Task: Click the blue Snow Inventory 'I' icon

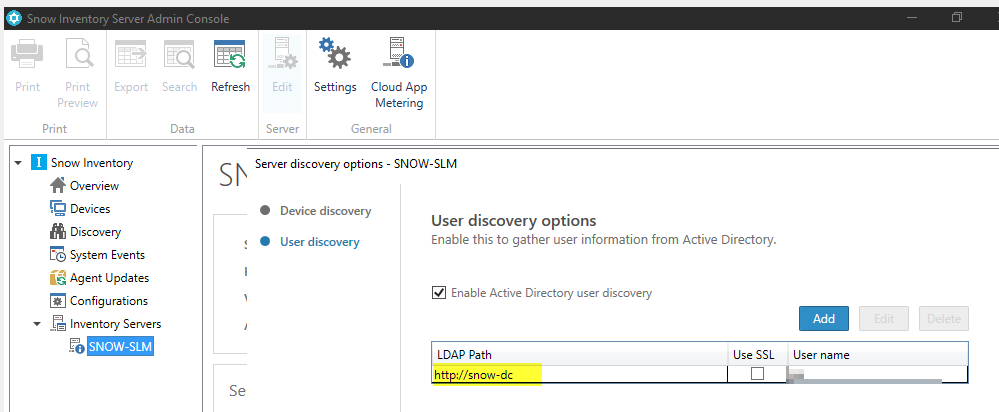Action: tap(38, 163)
